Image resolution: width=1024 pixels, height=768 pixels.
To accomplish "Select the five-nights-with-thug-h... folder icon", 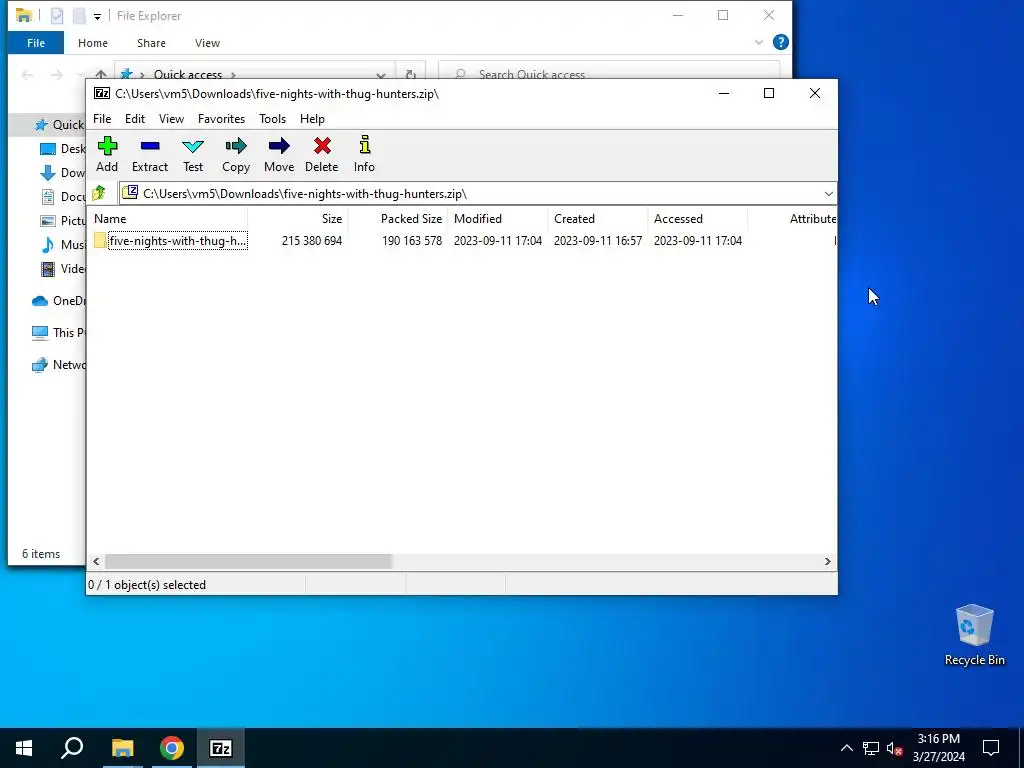I will tap(100, 240).
